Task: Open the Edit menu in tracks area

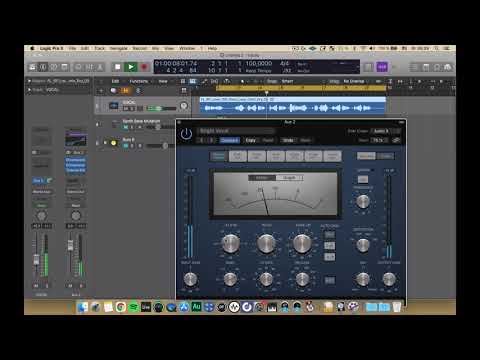Action: pyautogui.click(x=116, y=81)
